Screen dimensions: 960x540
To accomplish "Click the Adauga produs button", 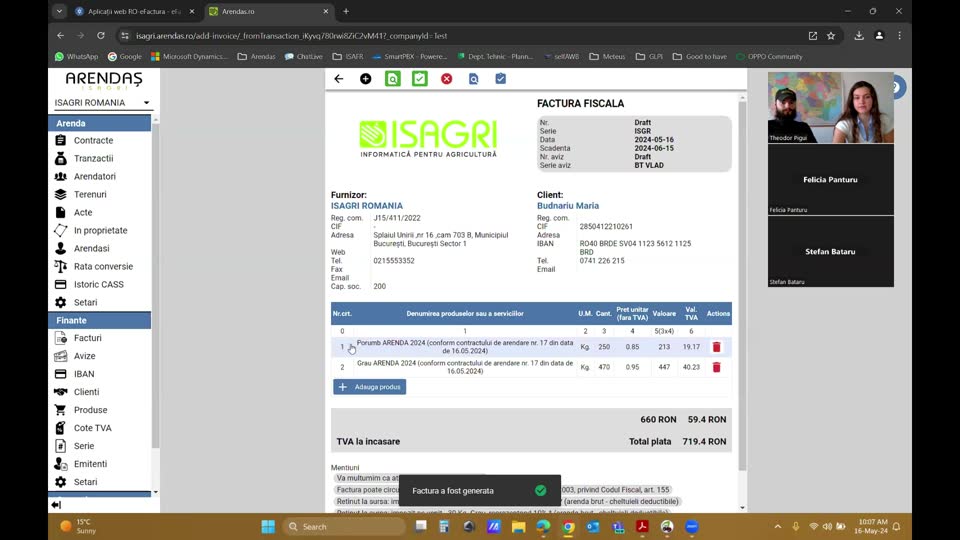I will coord(369,387).
